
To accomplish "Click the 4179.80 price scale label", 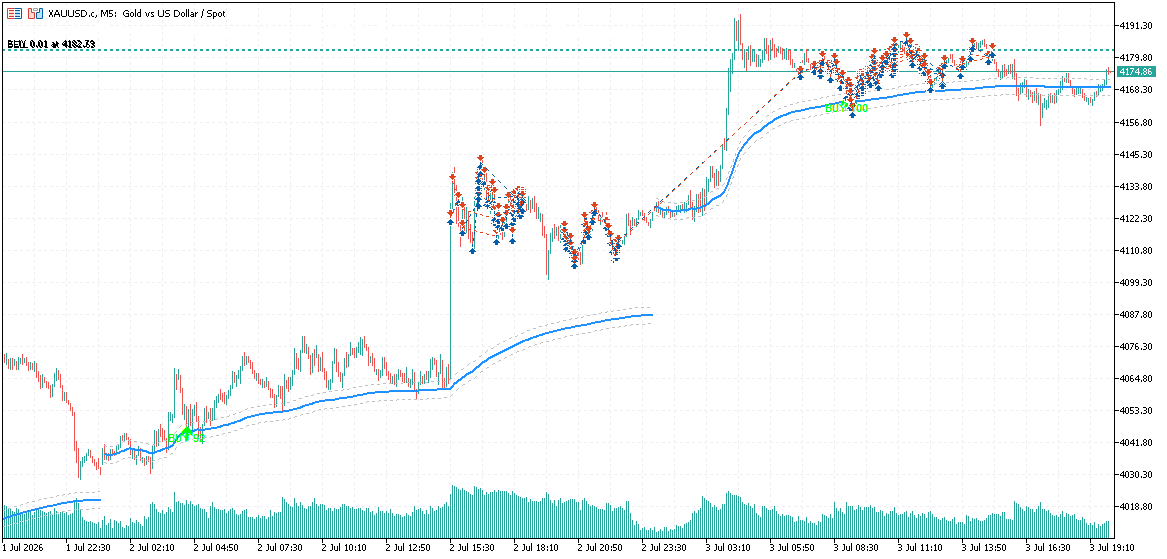I will (1136, 57).
